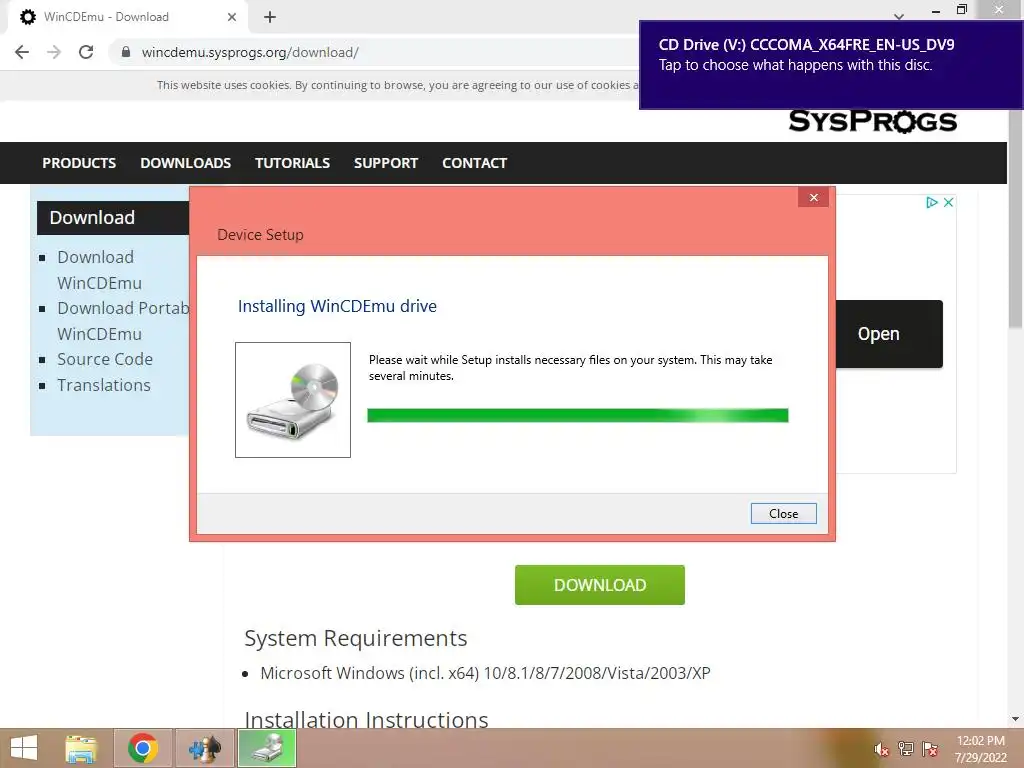Click the Chrome tab search chevron

point(899,16)
